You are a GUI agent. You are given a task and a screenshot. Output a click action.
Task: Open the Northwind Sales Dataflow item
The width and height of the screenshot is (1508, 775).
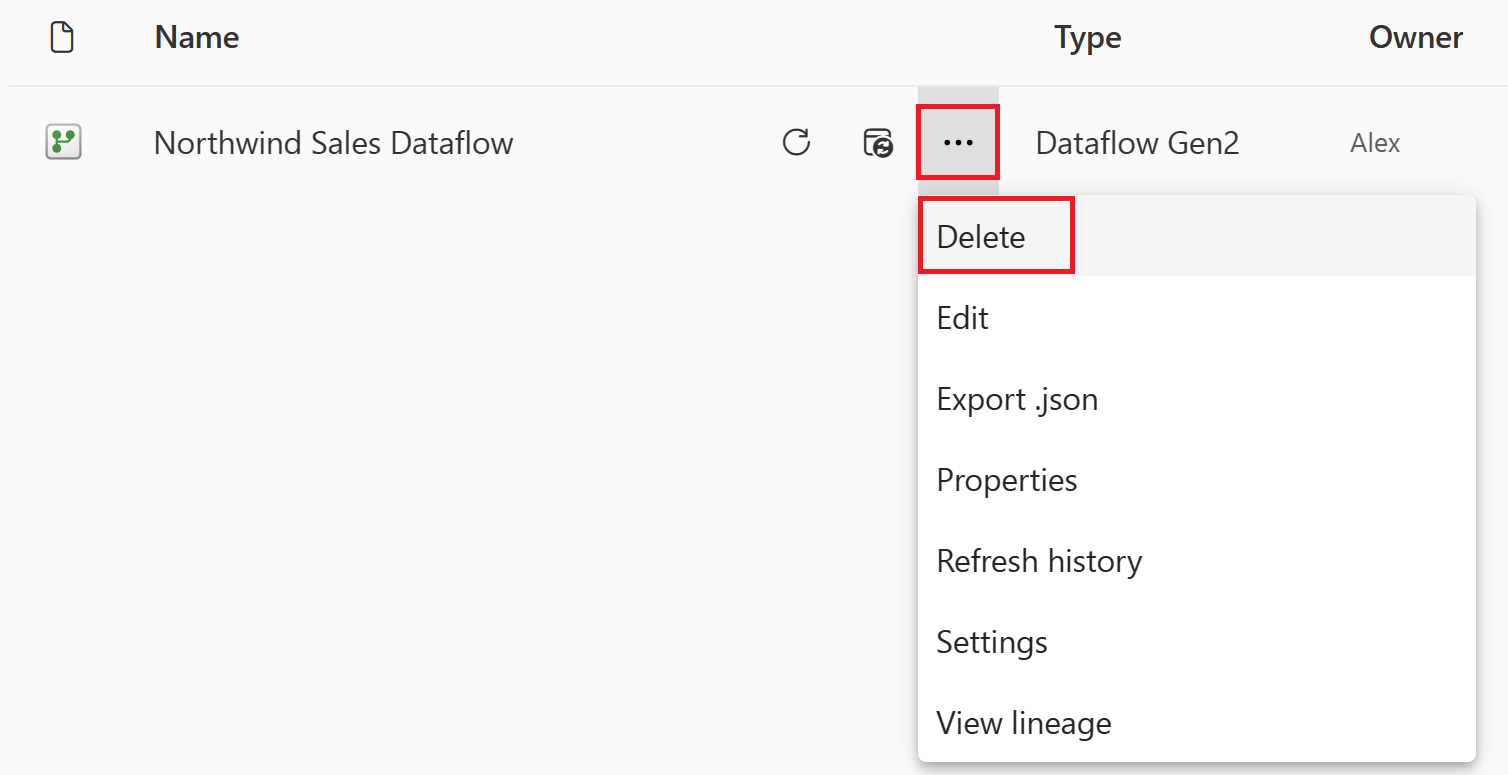[332, 142]
